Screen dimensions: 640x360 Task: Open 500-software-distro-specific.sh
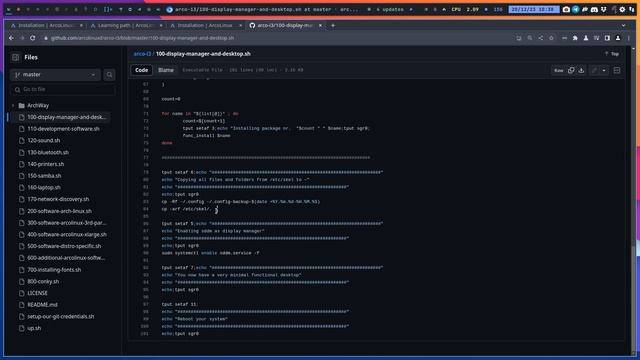[x=64, y=246]
